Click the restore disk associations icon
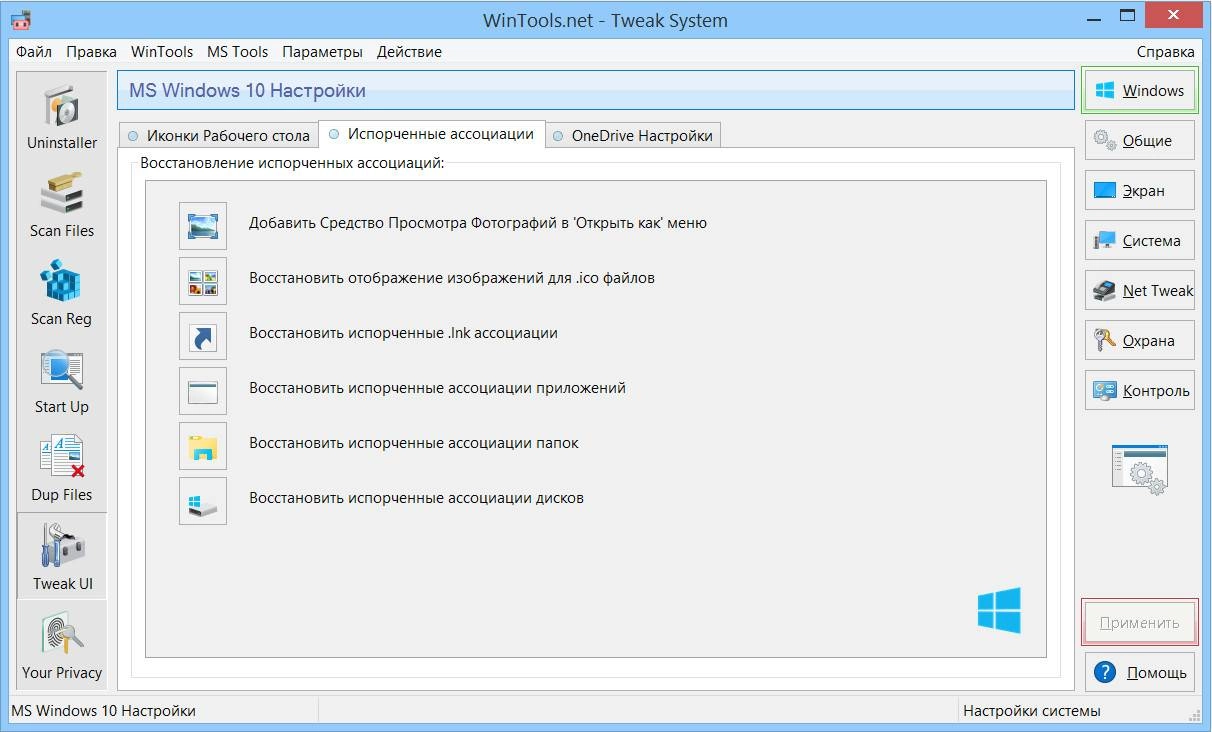This screenshot has width=1212, height=732. click(x=203, y=500)
